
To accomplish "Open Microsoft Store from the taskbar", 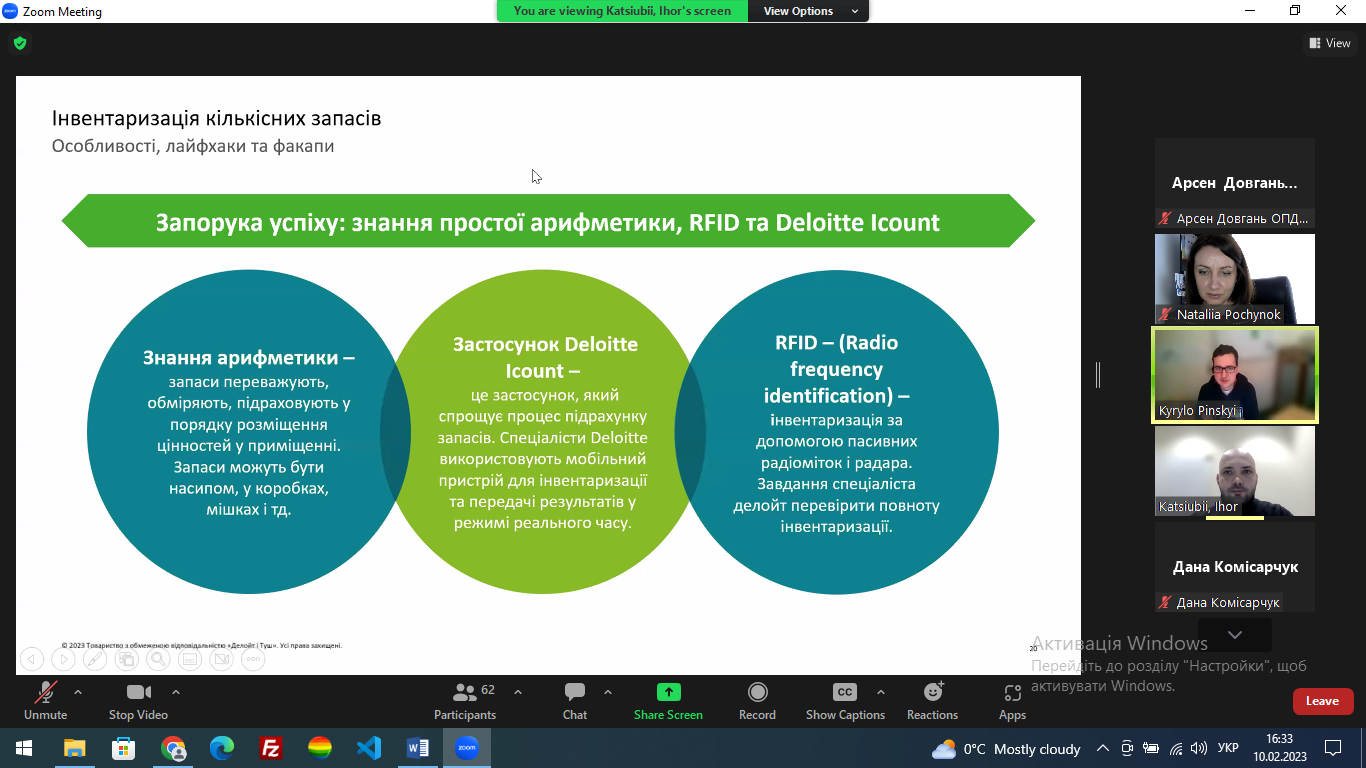I will coord(124,748).
